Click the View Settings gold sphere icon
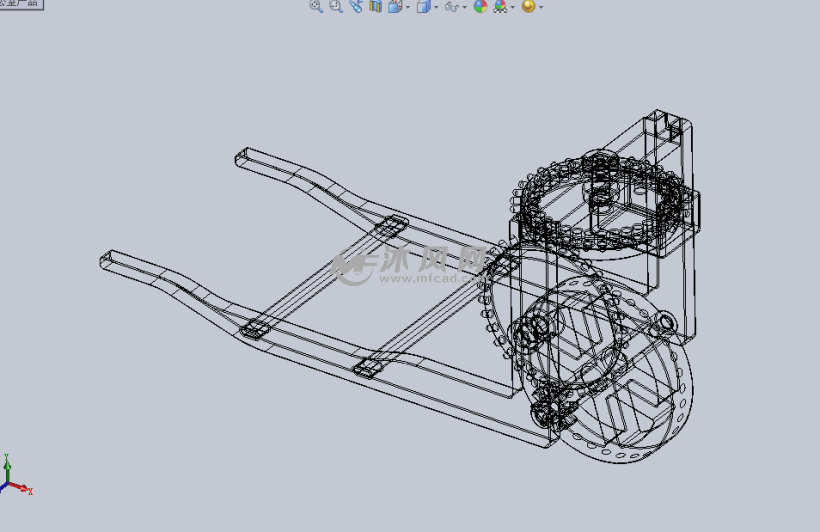 click(x=529, y=6)
